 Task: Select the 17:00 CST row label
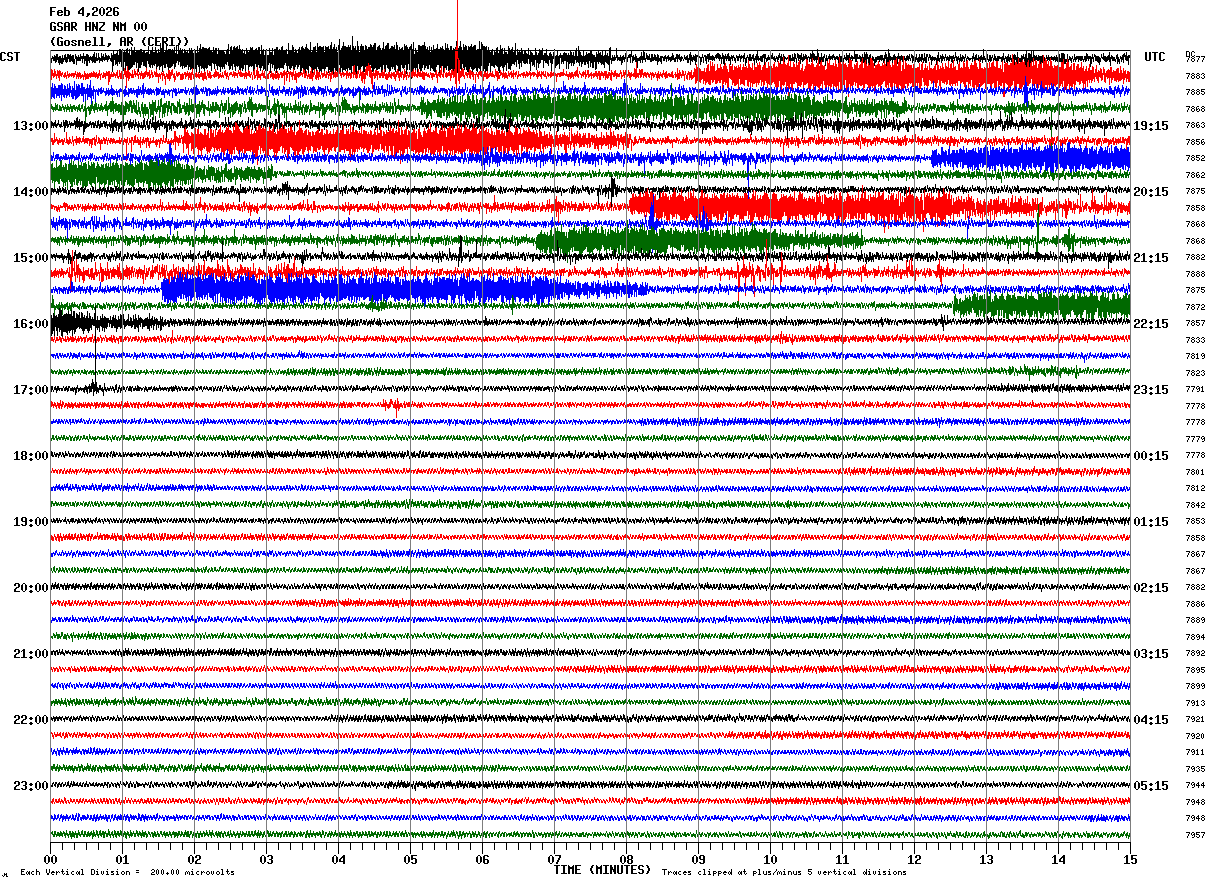(31, 390)
